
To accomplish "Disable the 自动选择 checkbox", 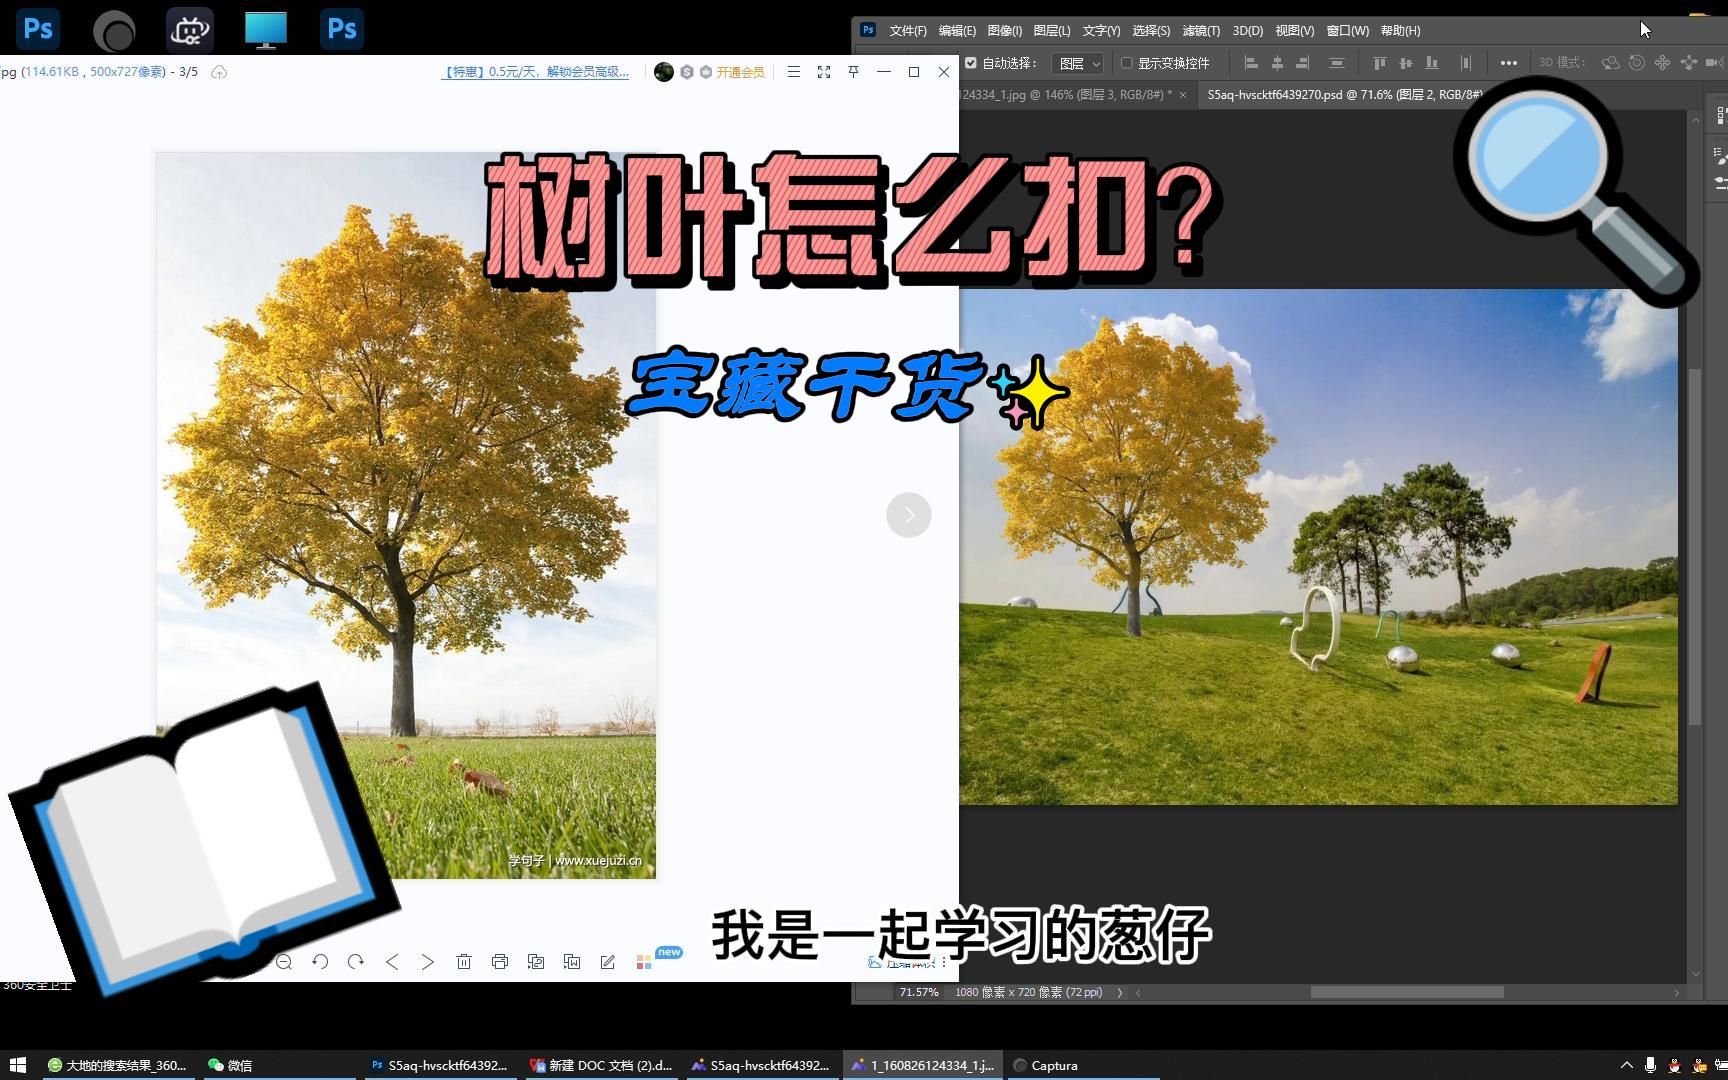I will point(971,63).
